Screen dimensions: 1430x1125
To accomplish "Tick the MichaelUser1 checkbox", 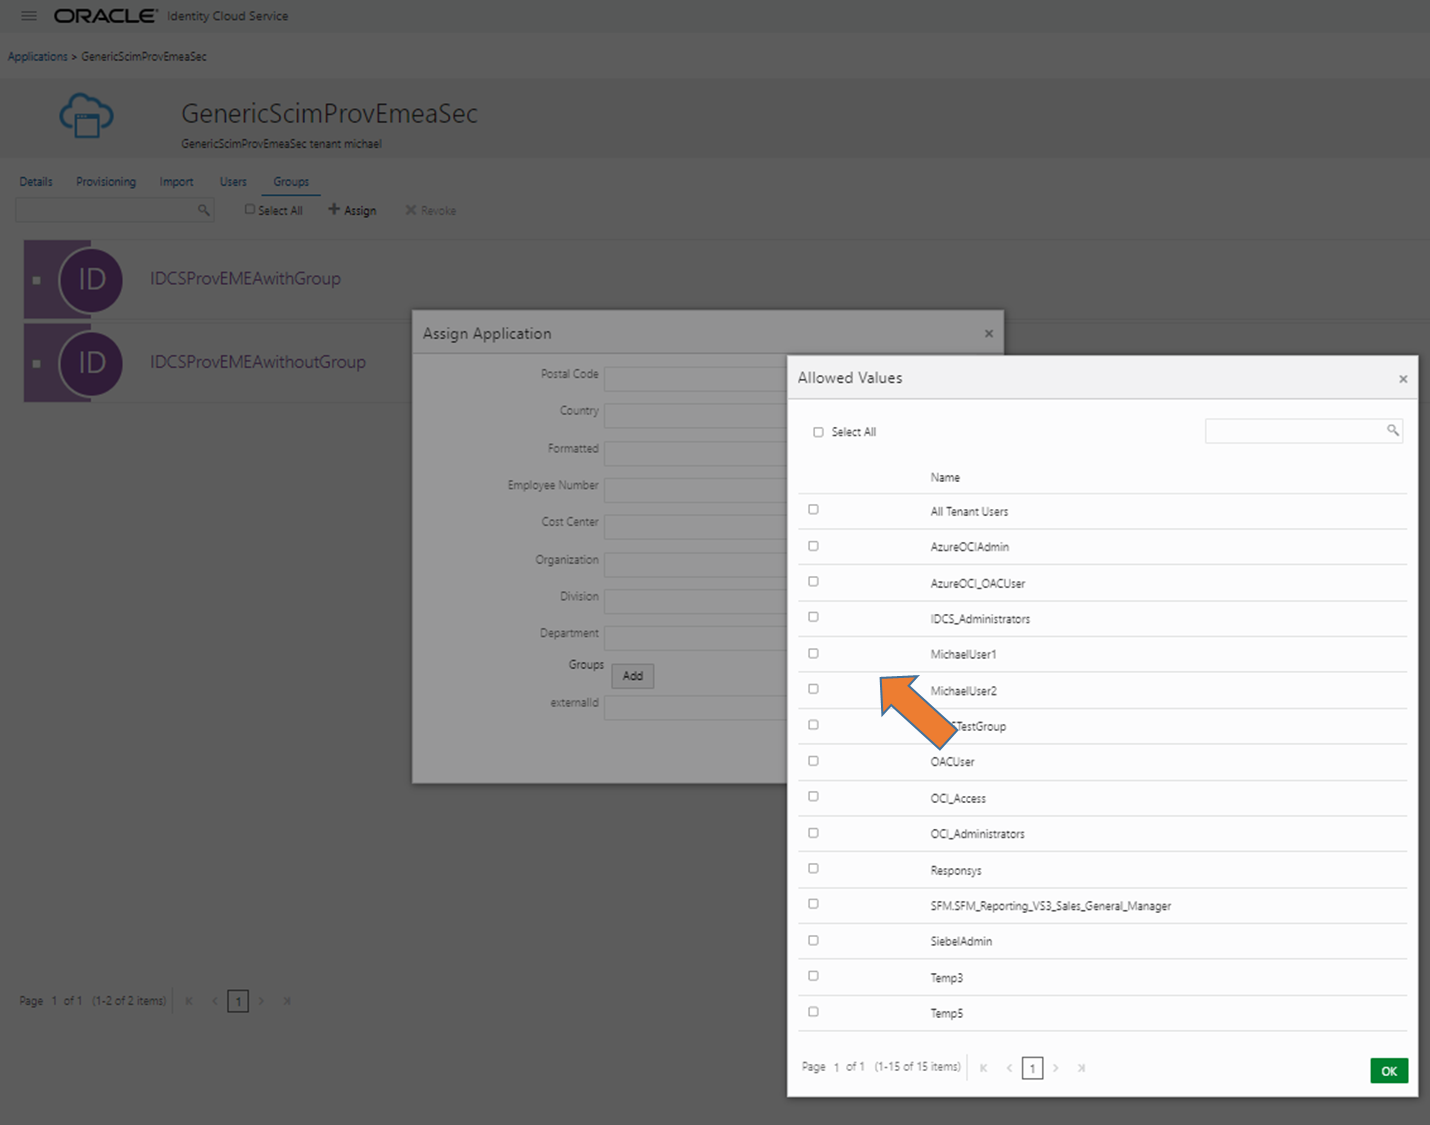I will coord(813,654).
